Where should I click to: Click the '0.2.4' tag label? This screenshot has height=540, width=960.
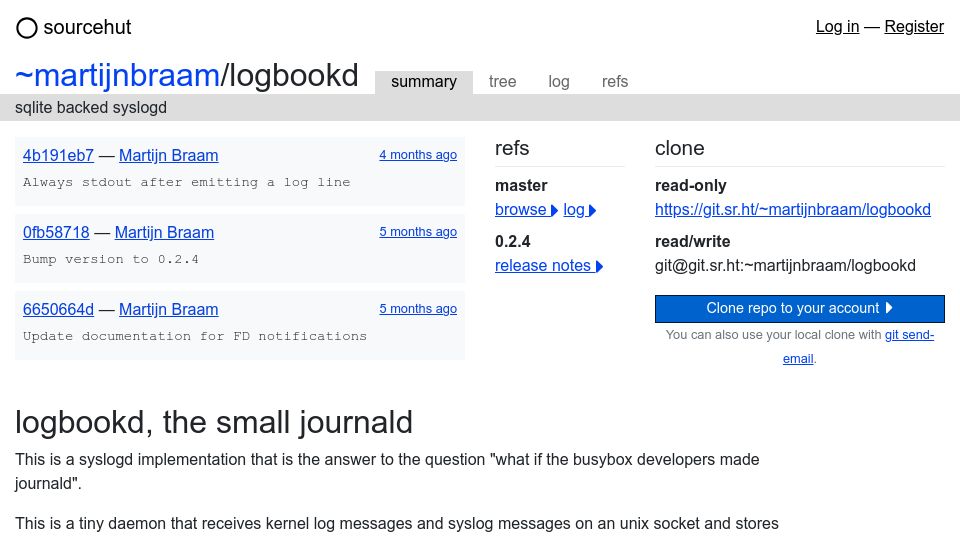tap(512, 241)
